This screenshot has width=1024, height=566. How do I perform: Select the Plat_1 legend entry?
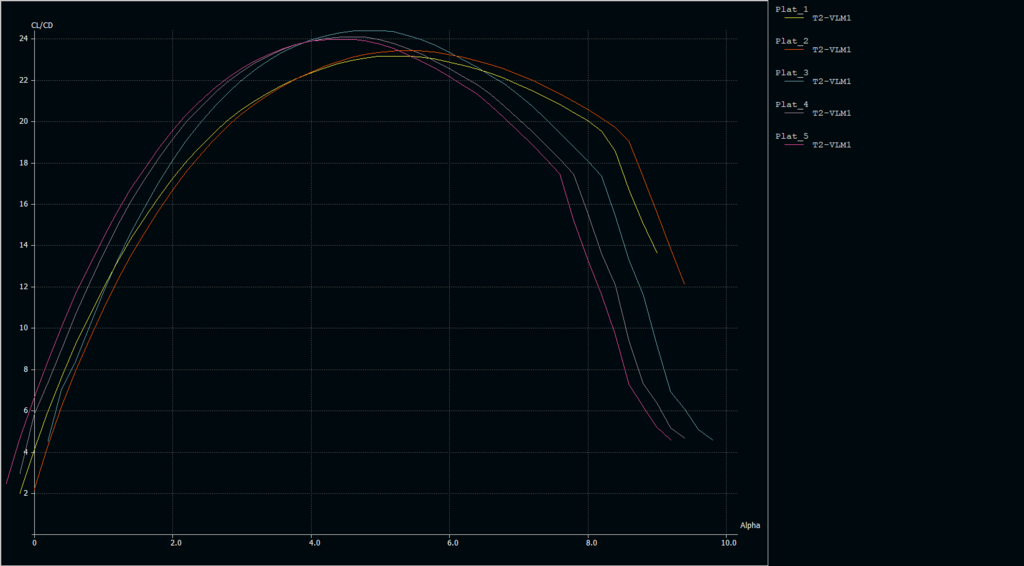point(792,9)
